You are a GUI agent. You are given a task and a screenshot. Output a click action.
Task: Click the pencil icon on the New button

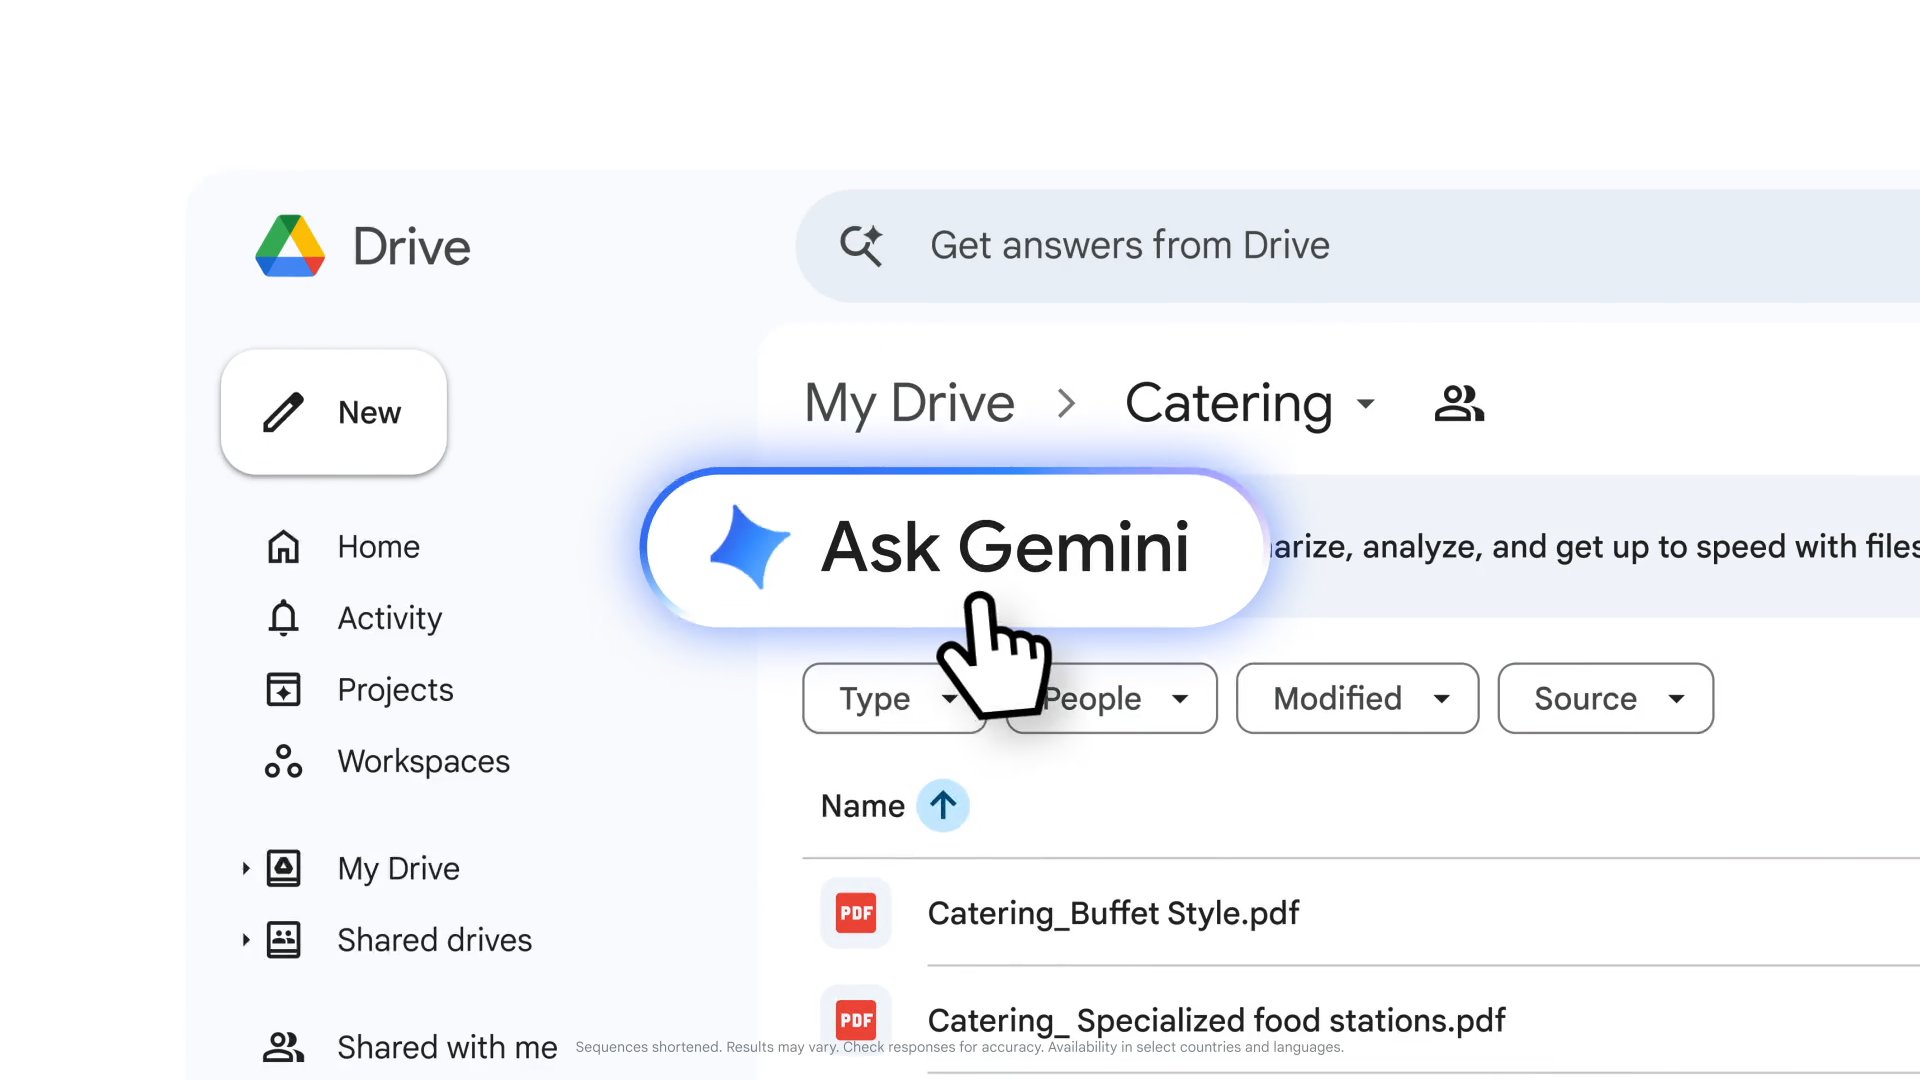(x=283, y=412)
